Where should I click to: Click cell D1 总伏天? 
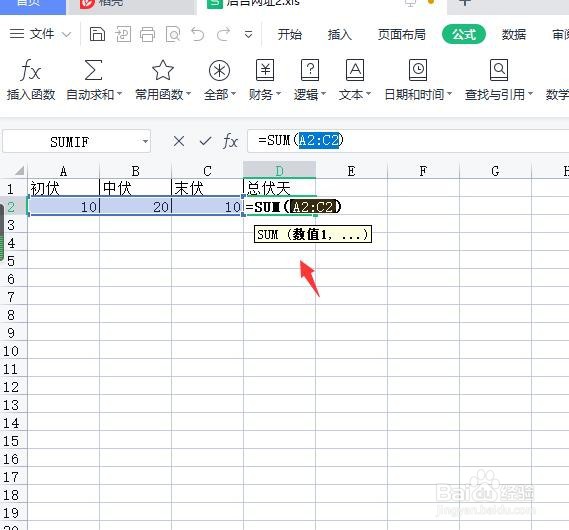(x=279, y=188)
